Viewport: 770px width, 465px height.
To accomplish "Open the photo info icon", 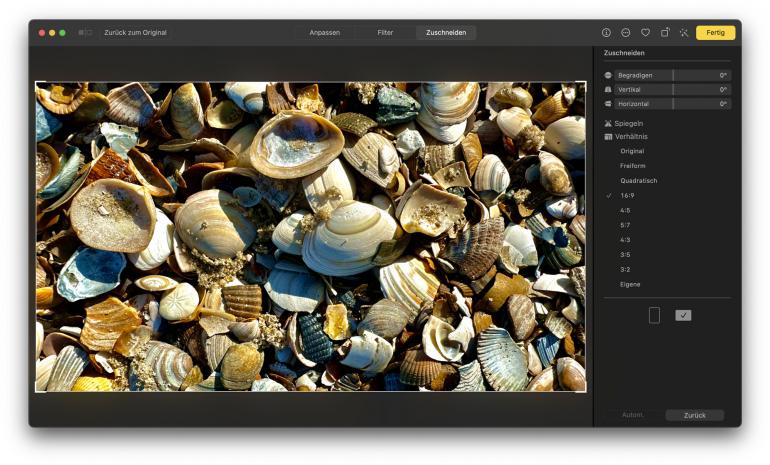I will (x=606, y=32).
